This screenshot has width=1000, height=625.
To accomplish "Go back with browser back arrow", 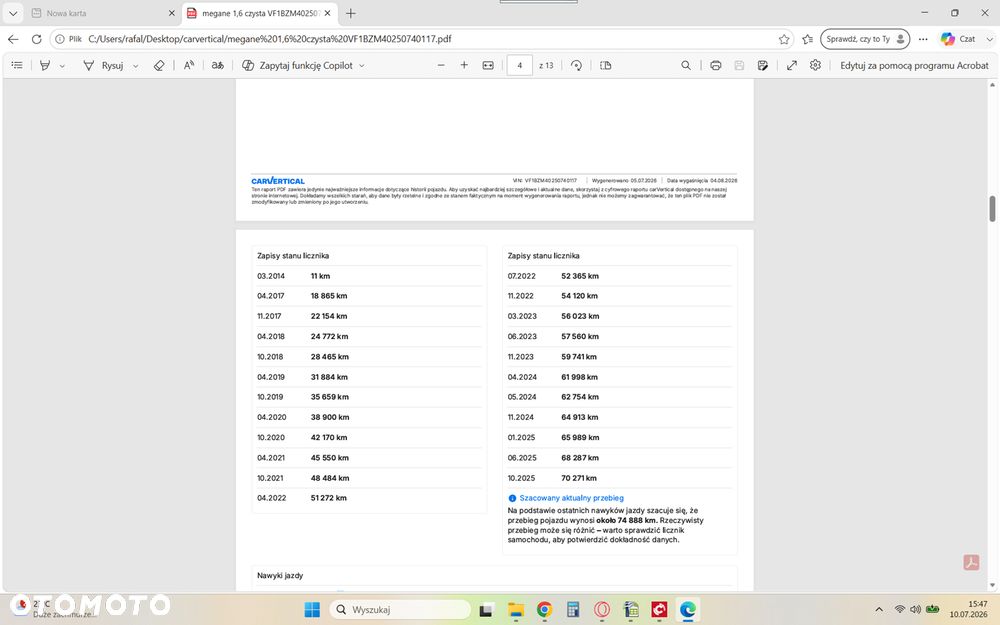I will [x=13, y=39].
